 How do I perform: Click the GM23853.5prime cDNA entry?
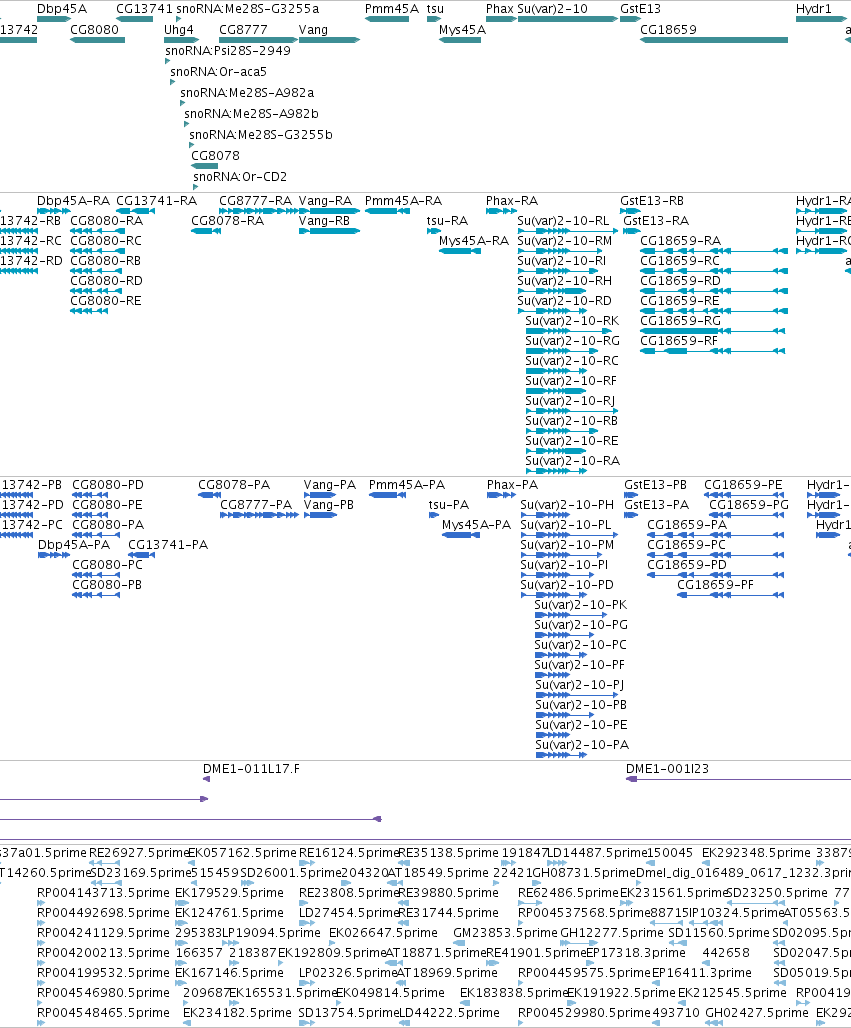tap(505, 933)
